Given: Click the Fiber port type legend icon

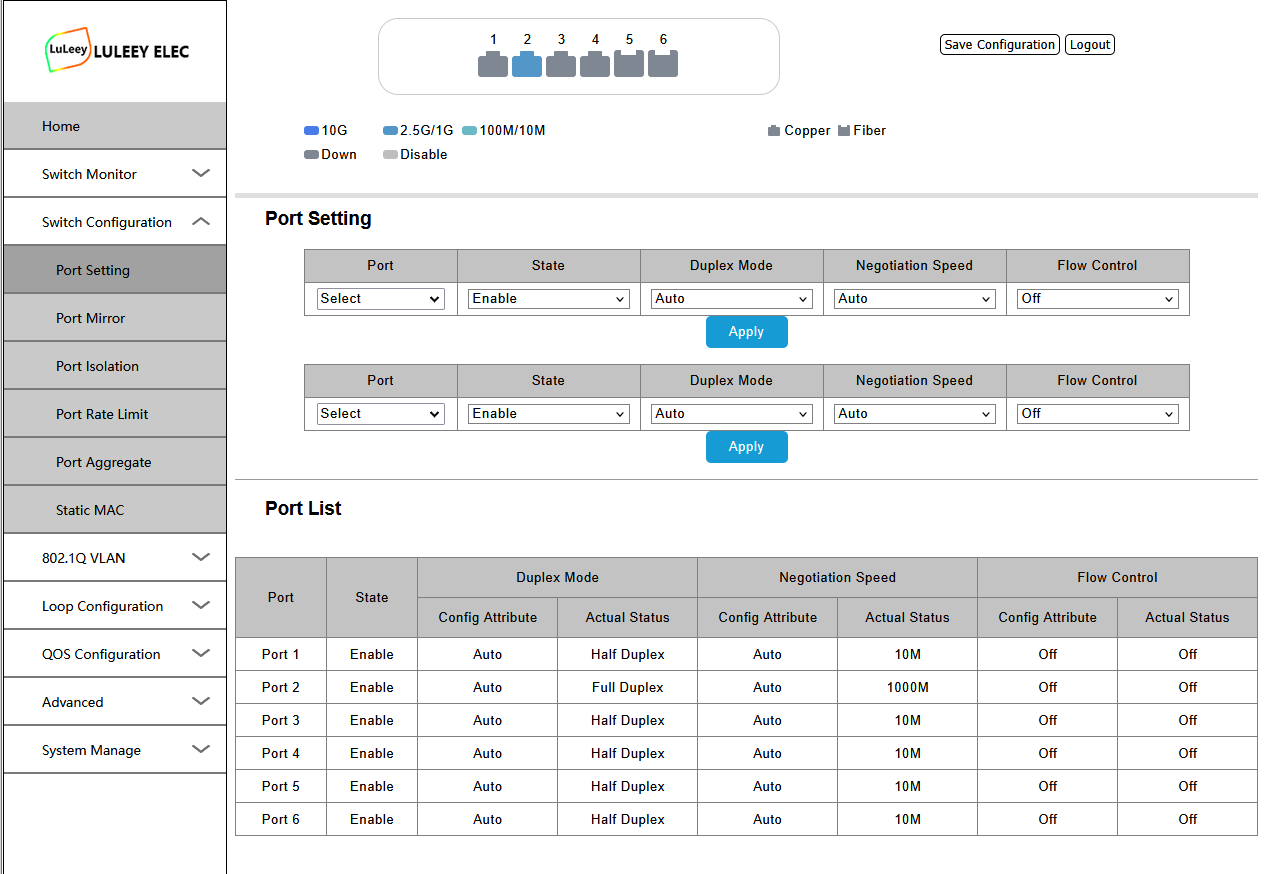Looking at the screenshot, I should pyautogui.click(x=844, y=131).
